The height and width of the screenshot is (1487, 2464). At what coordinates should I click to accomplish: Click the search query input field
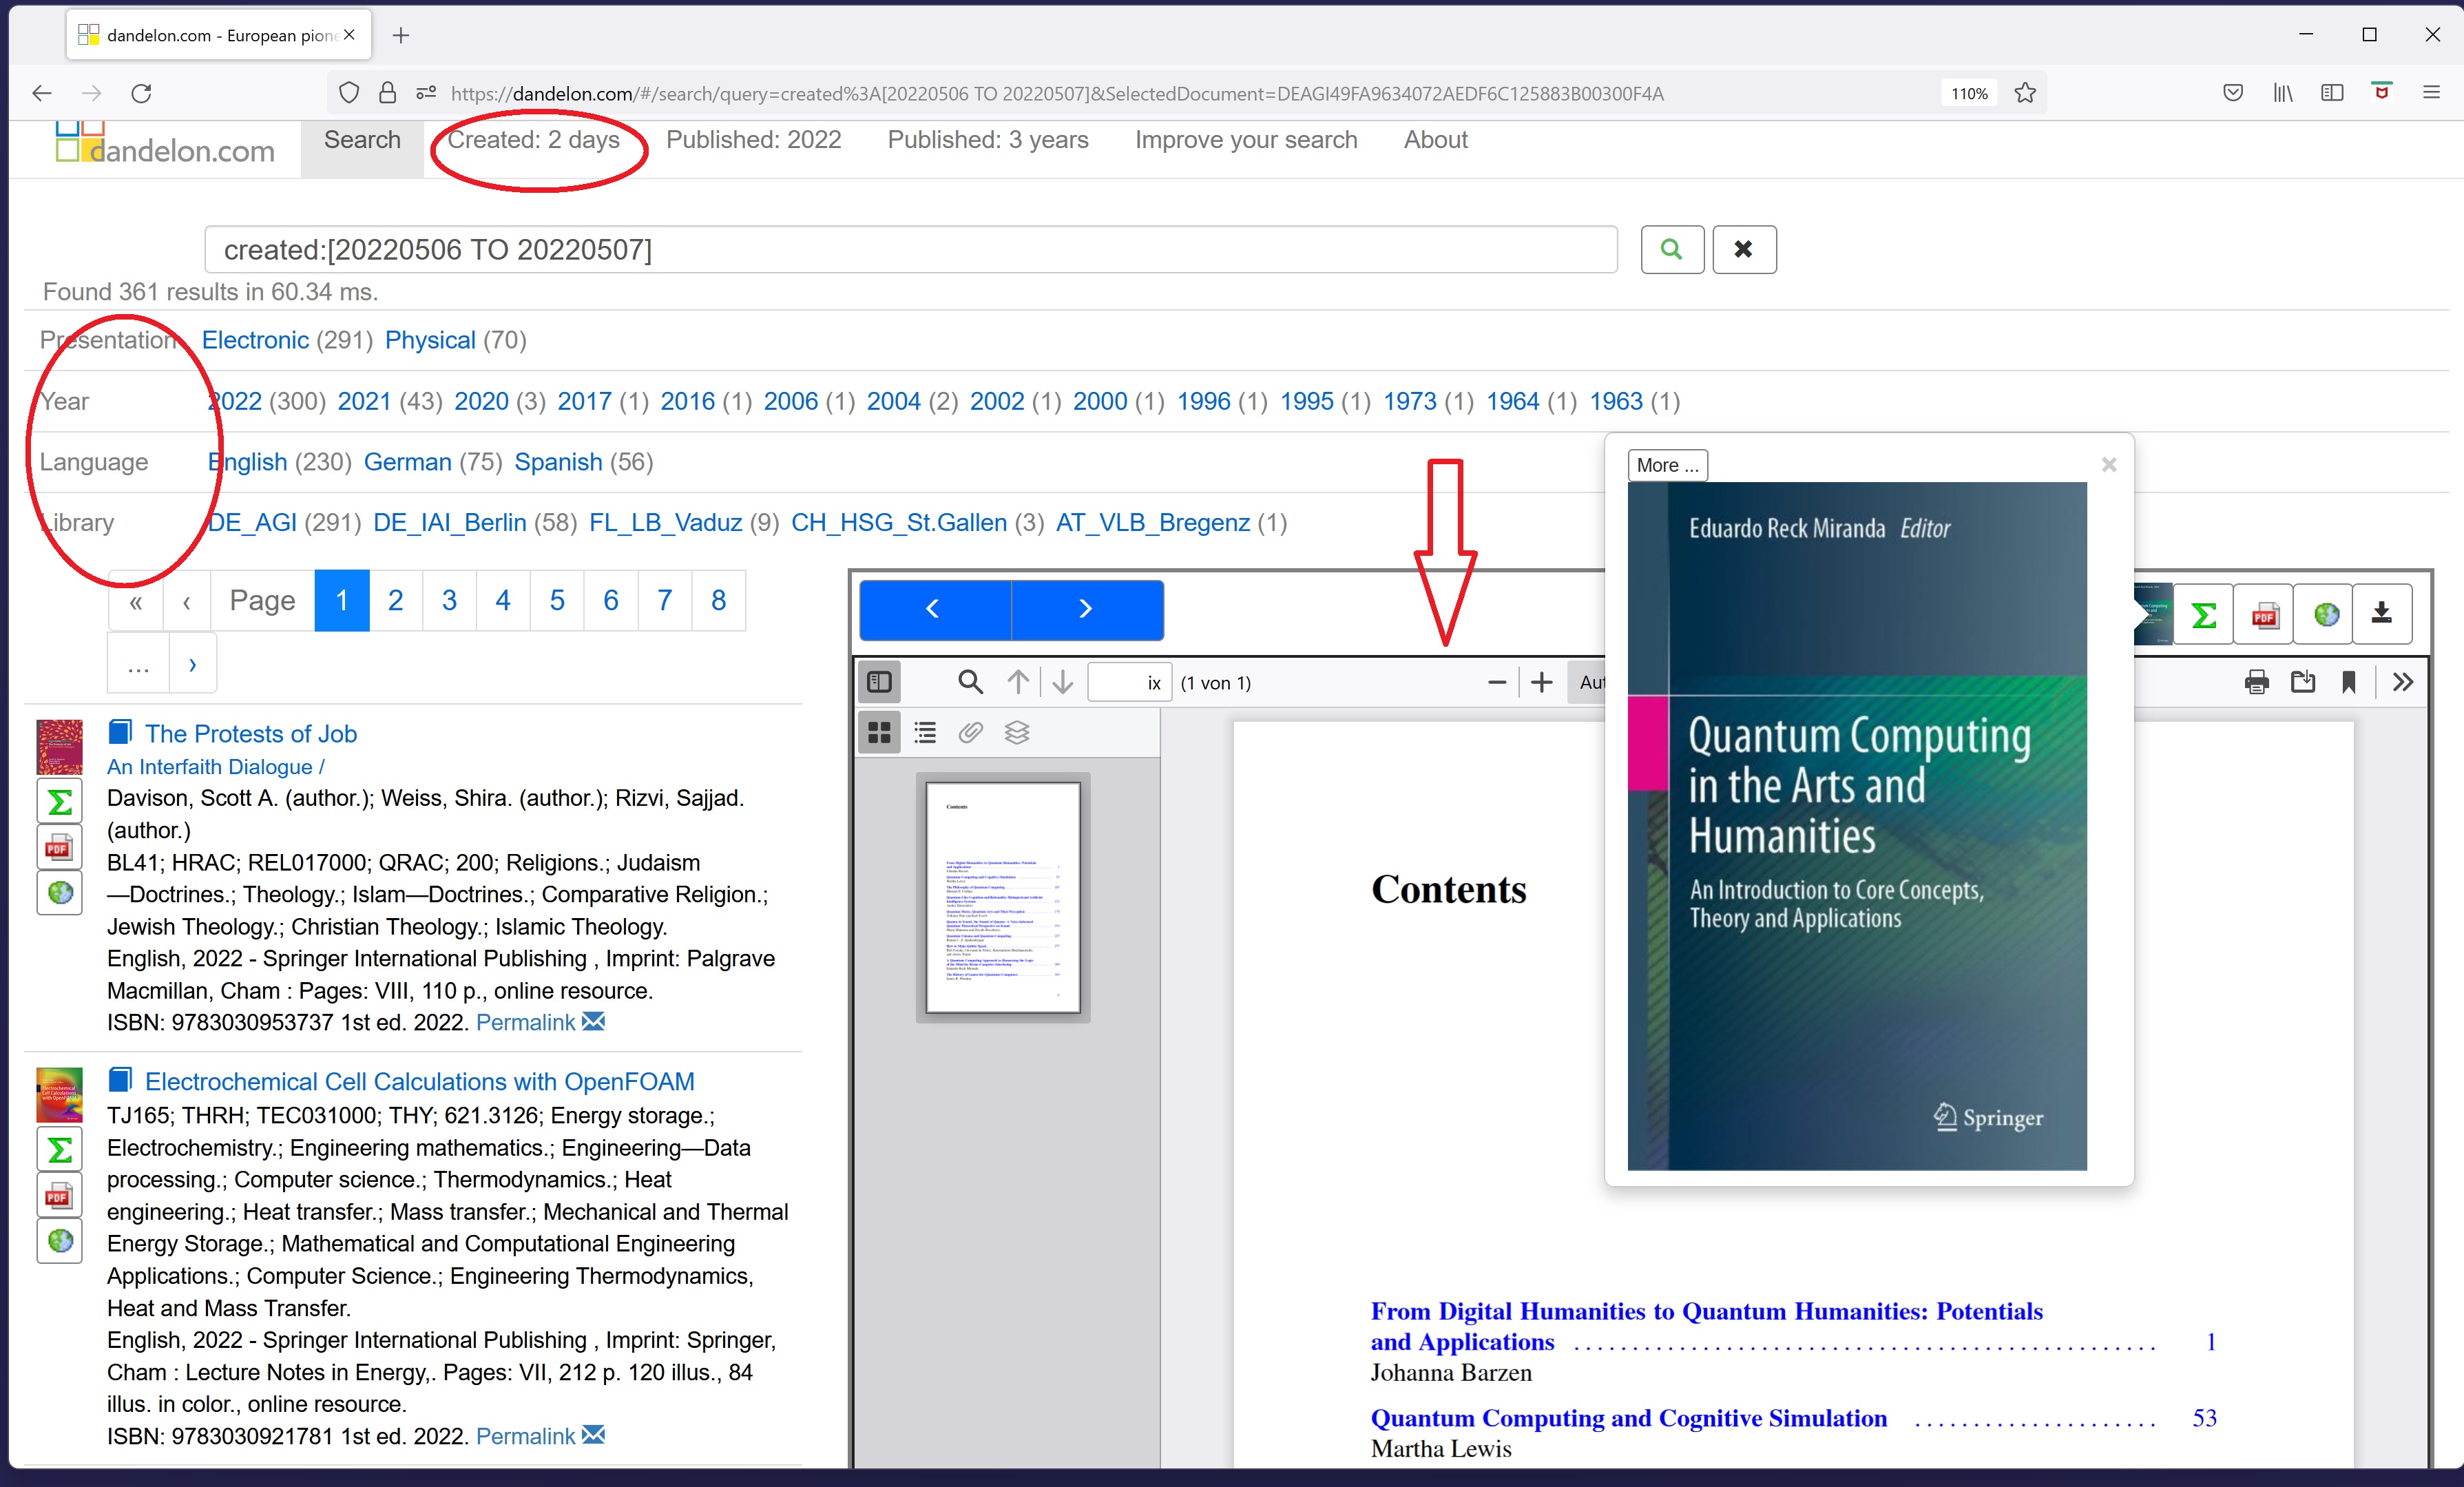(x=910, y=249)
